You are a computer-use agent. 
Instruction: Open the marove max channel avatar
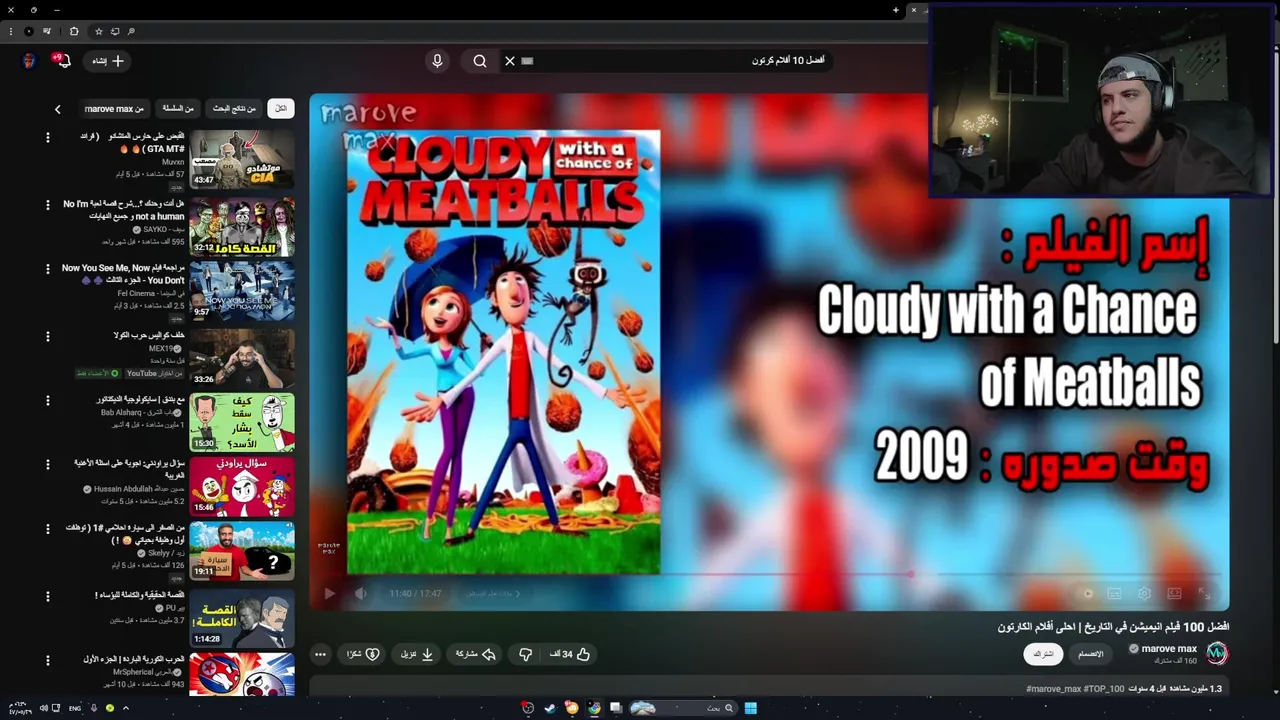[x=1217, y=654]
